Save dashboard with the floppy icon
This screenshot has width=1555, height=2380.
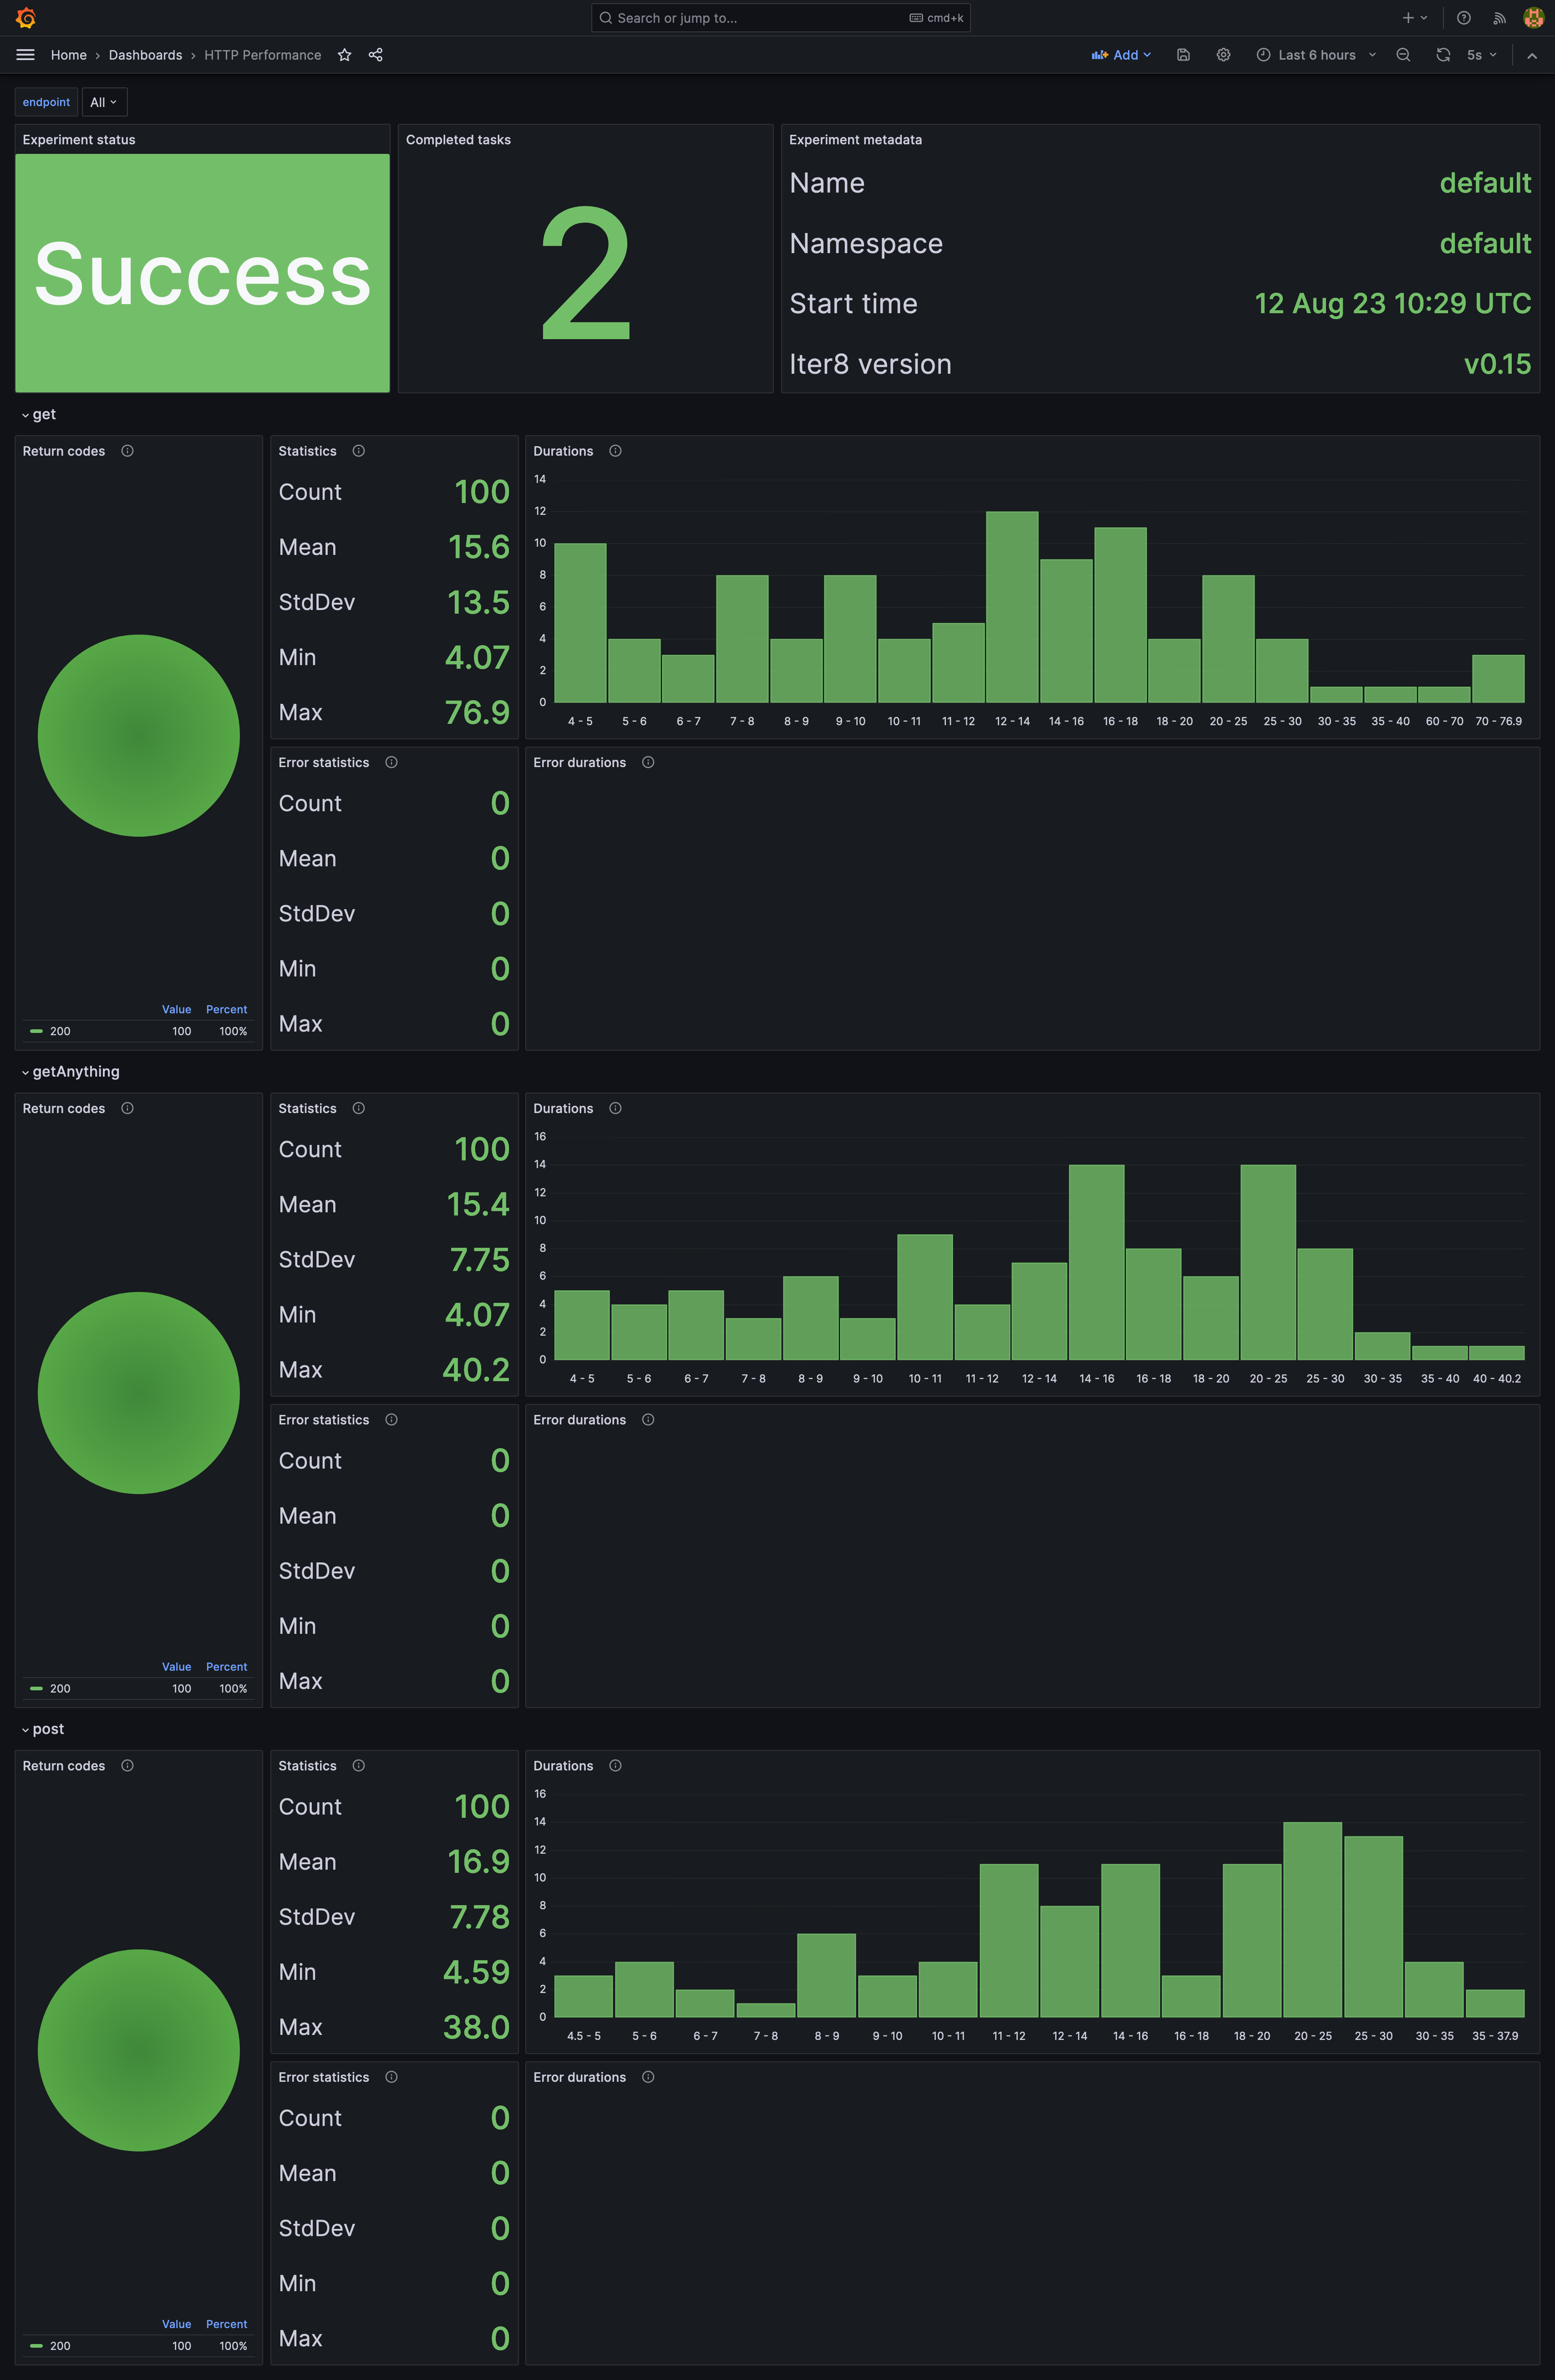pyautogui.click(x=1183, y=55)
